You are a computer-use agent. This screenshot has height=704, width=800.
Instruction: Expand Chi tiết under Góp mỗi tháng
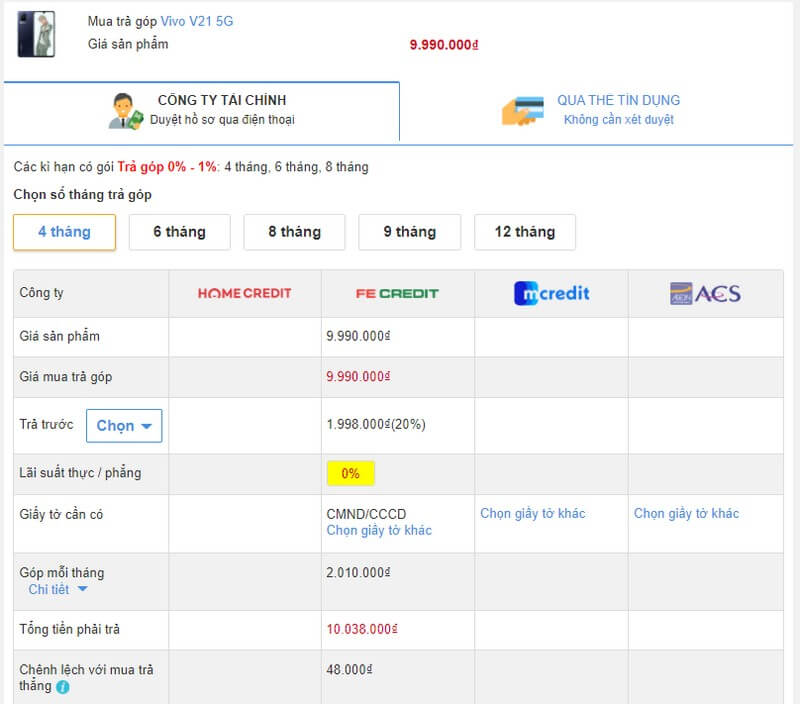[x=58, y=590]
